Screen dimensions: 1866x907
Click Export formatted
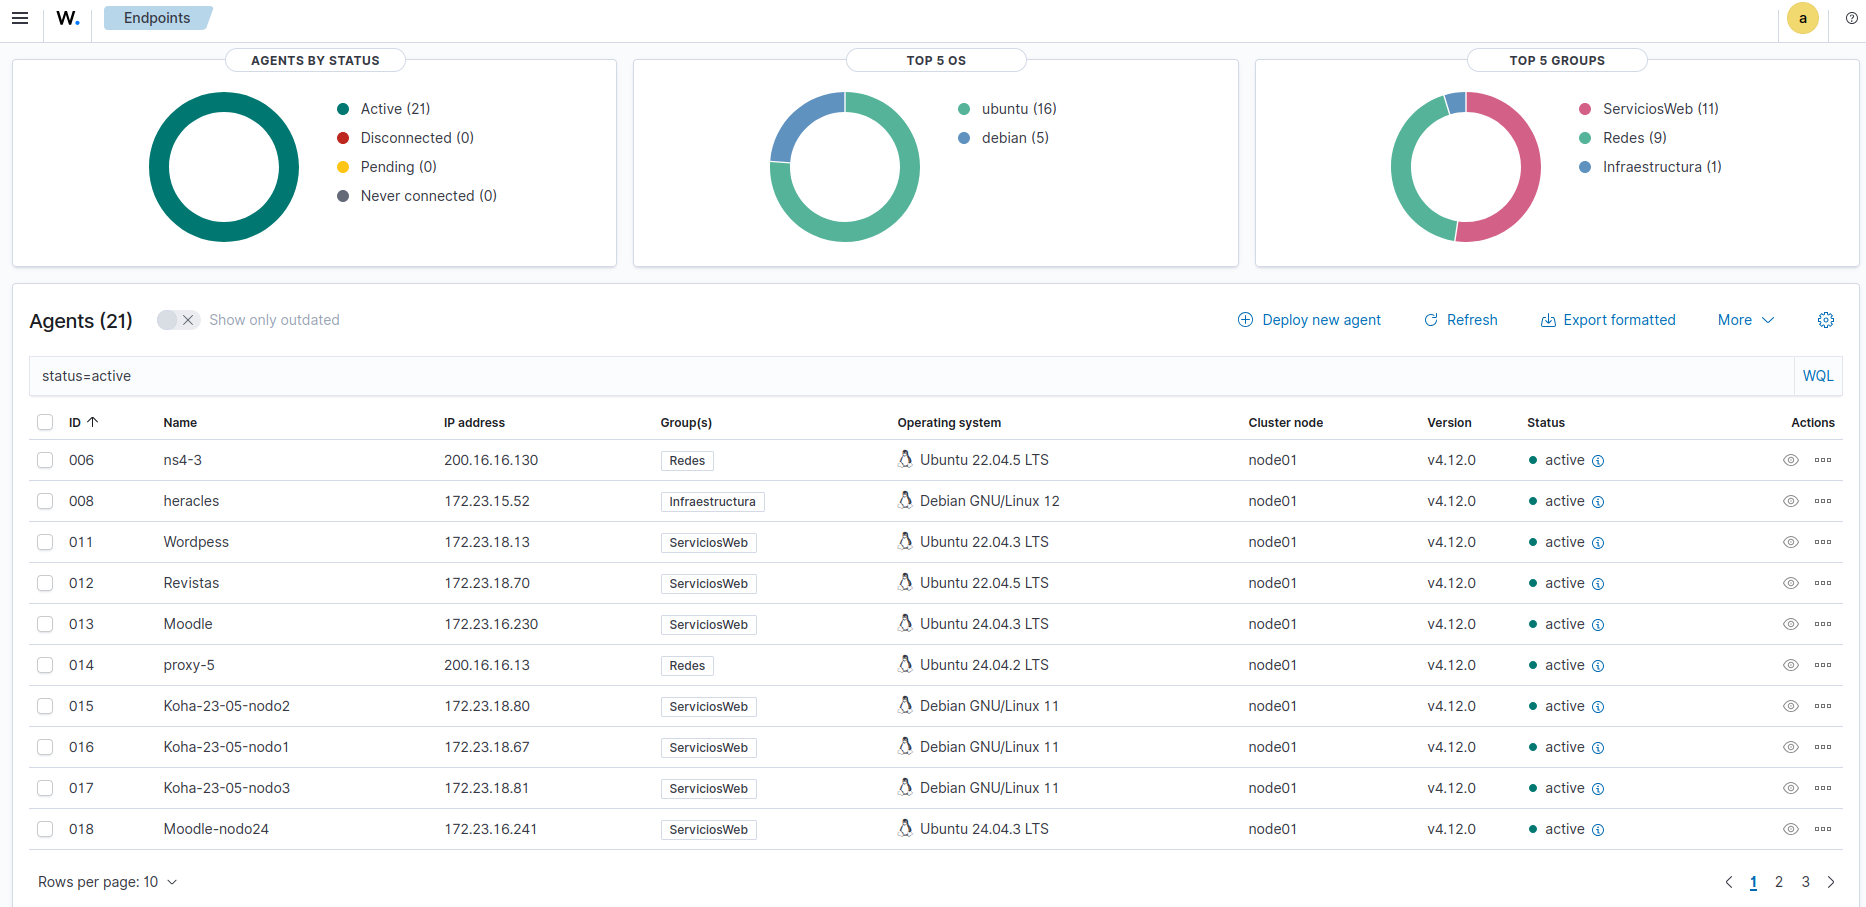click(1608, 320)
